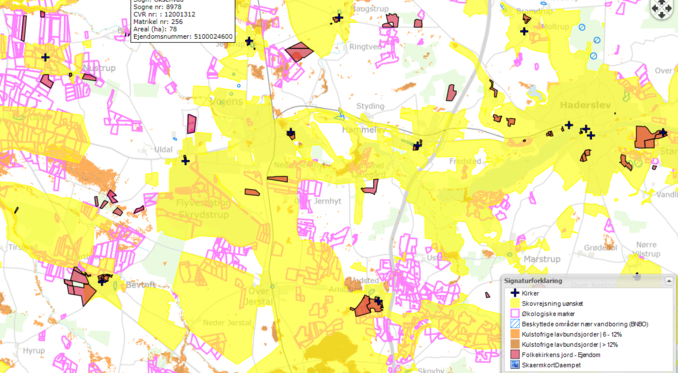Click the Vojens town label
This screenshot has width=678, height=373.
(x=226, y=101)
